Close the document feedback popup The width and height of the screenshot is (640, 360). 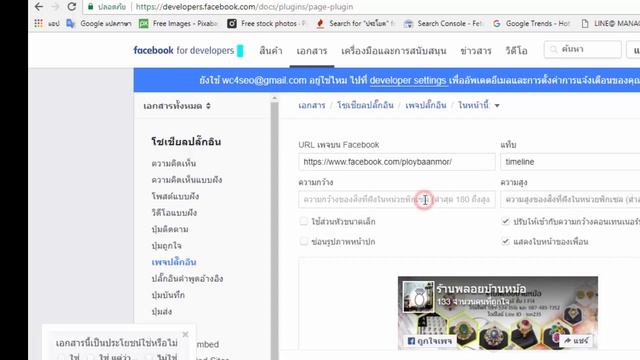185,334
